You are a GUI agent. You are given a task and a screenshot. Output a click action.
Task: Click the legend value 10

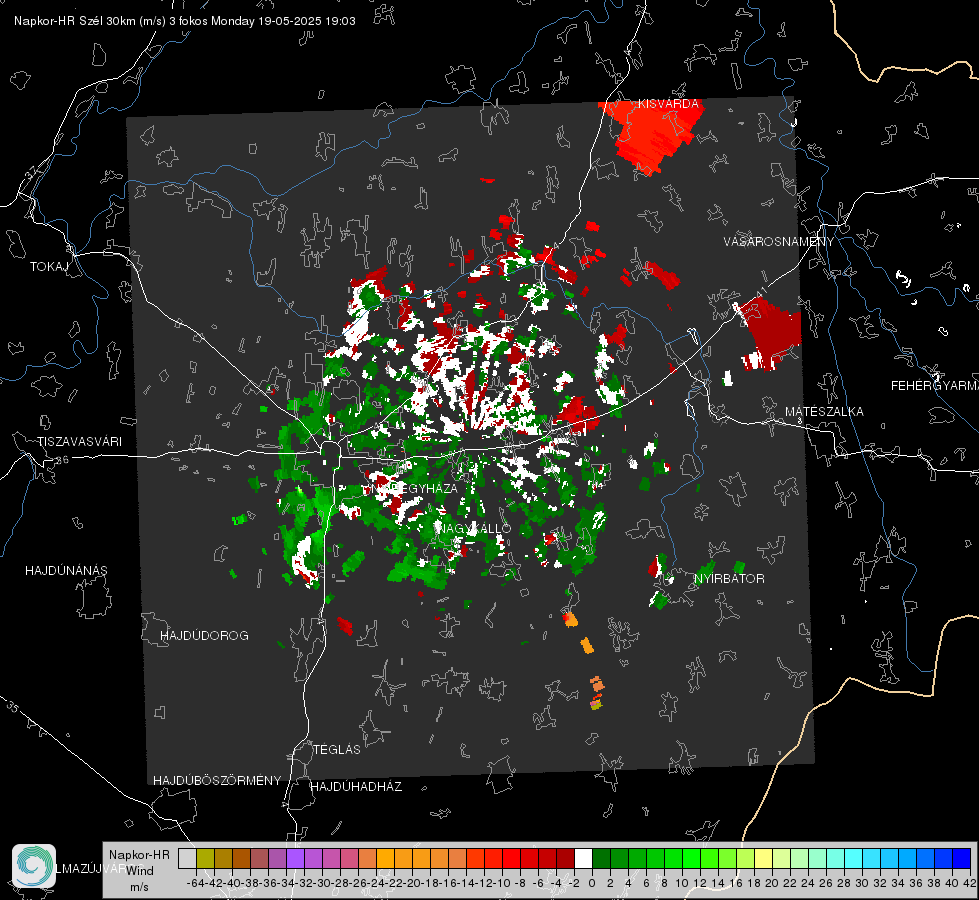pos(681,883)
